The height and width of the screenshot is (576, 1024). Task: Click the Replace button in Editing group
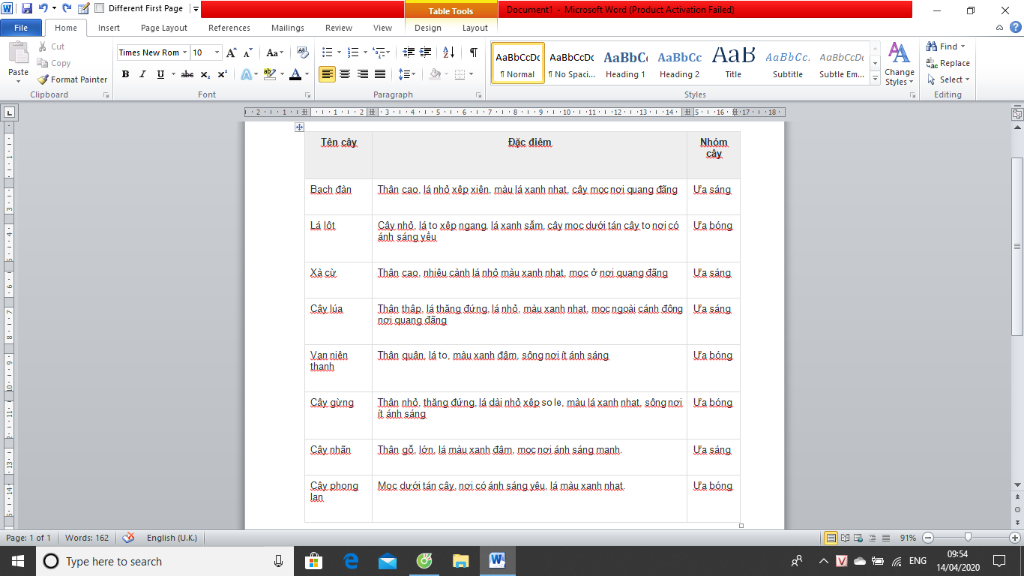(948, 63)
